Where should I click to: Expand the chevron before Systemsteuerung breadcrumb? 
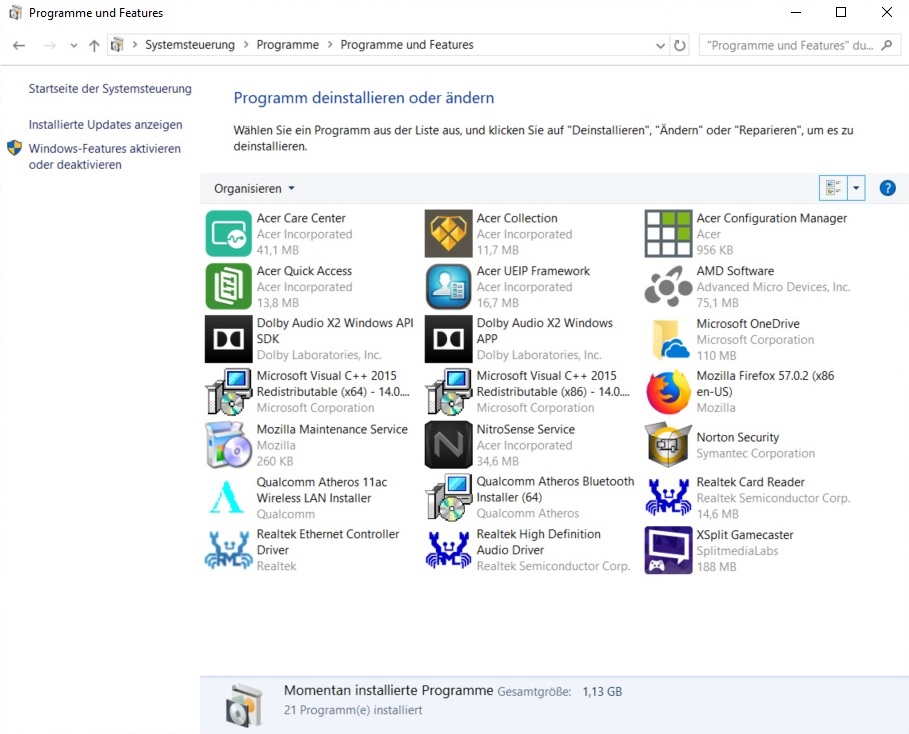[134, 45]
